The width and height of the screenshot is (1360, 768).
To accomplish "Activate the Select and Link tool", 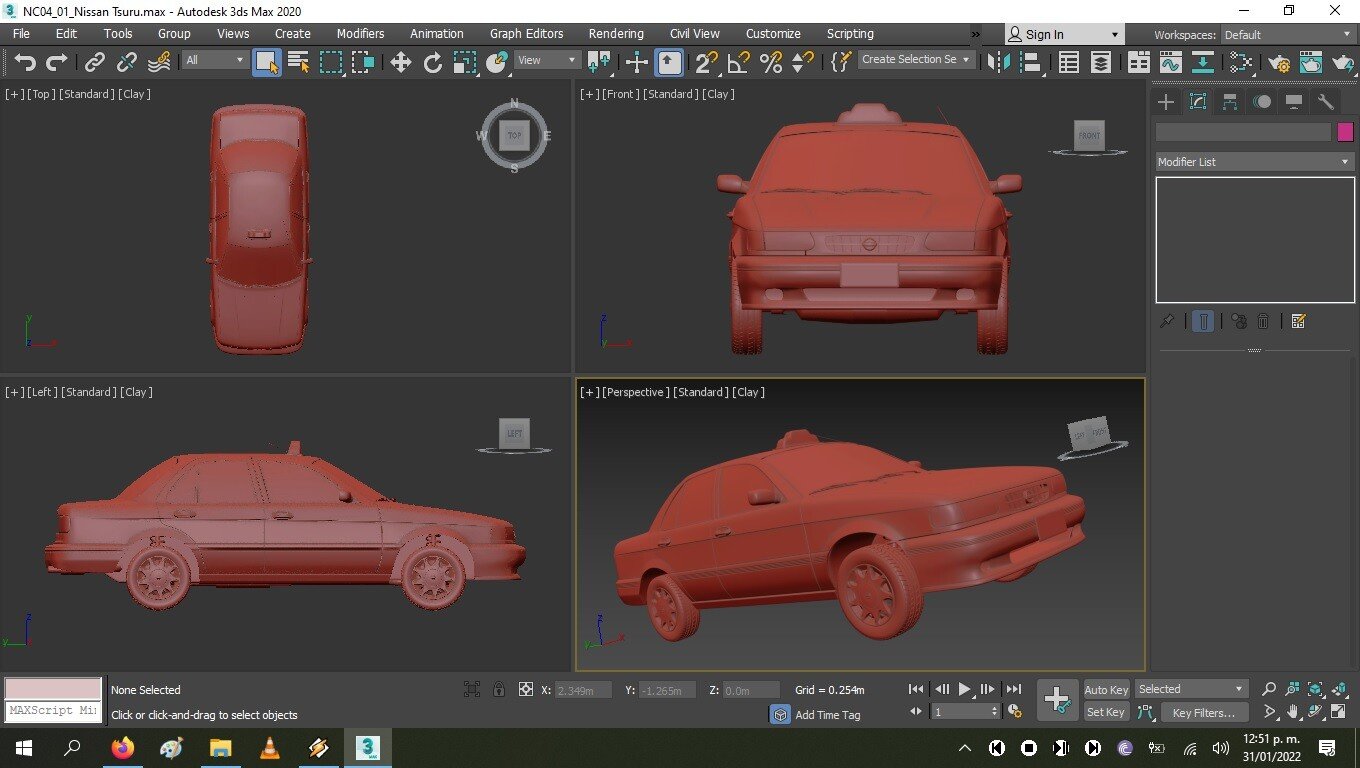I will tap(95, 62).
